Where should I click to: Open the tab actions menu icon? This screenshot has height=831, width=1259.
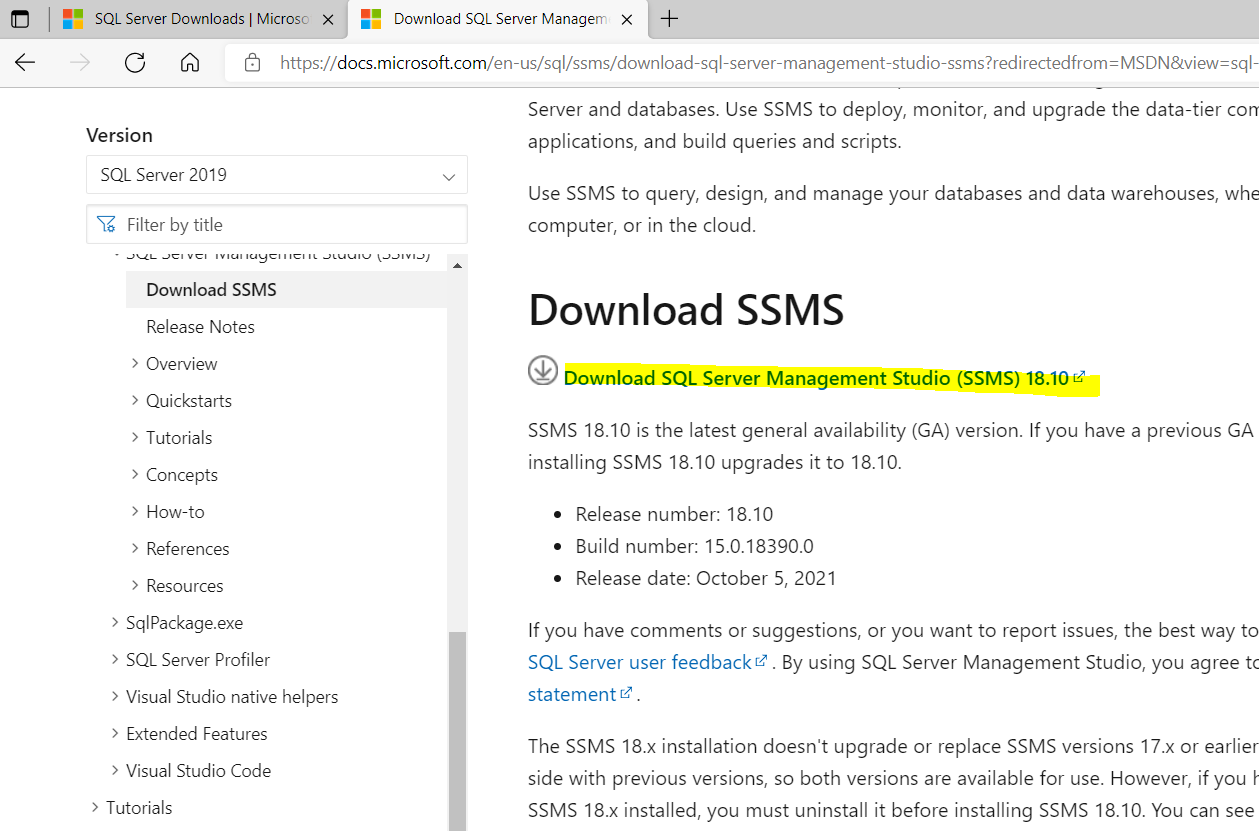pos(20,19)
